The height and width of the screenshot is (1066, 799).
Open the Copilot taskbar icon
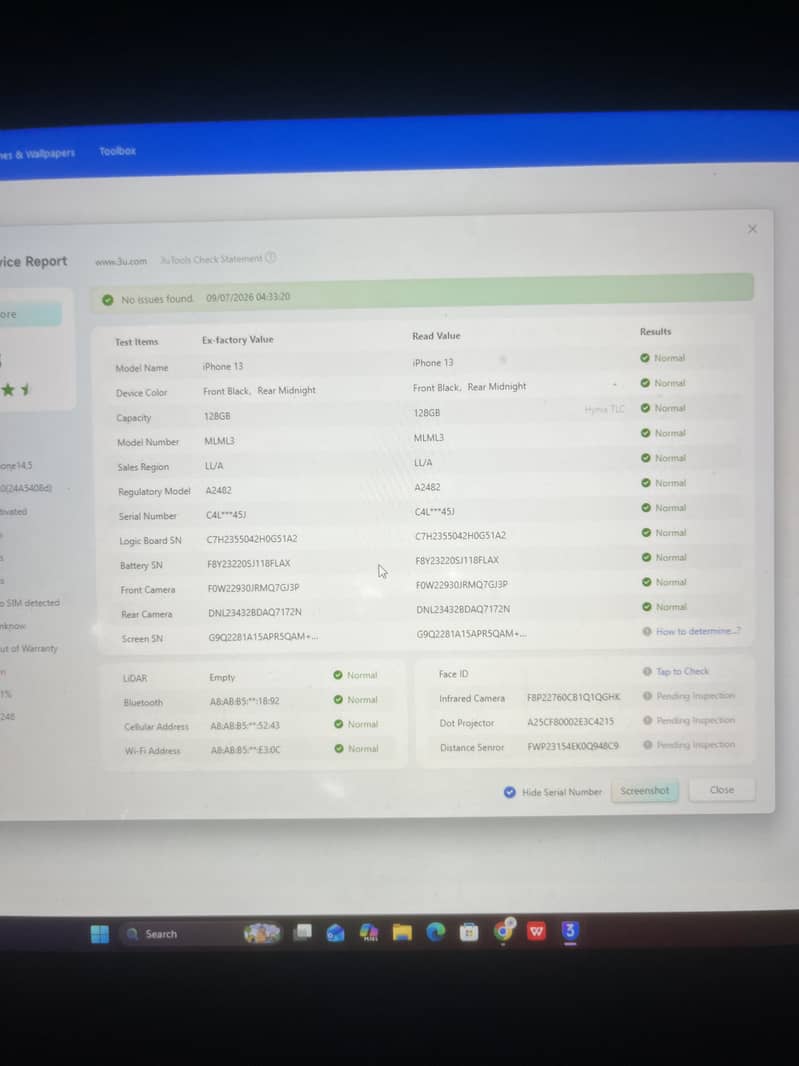369,932
